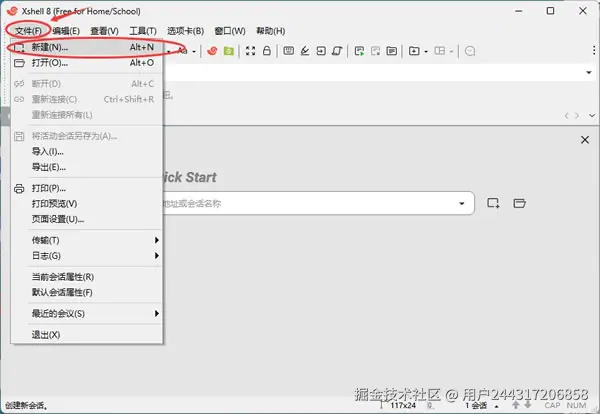Open toolbar overflow three-dots options

click(593, 50)
